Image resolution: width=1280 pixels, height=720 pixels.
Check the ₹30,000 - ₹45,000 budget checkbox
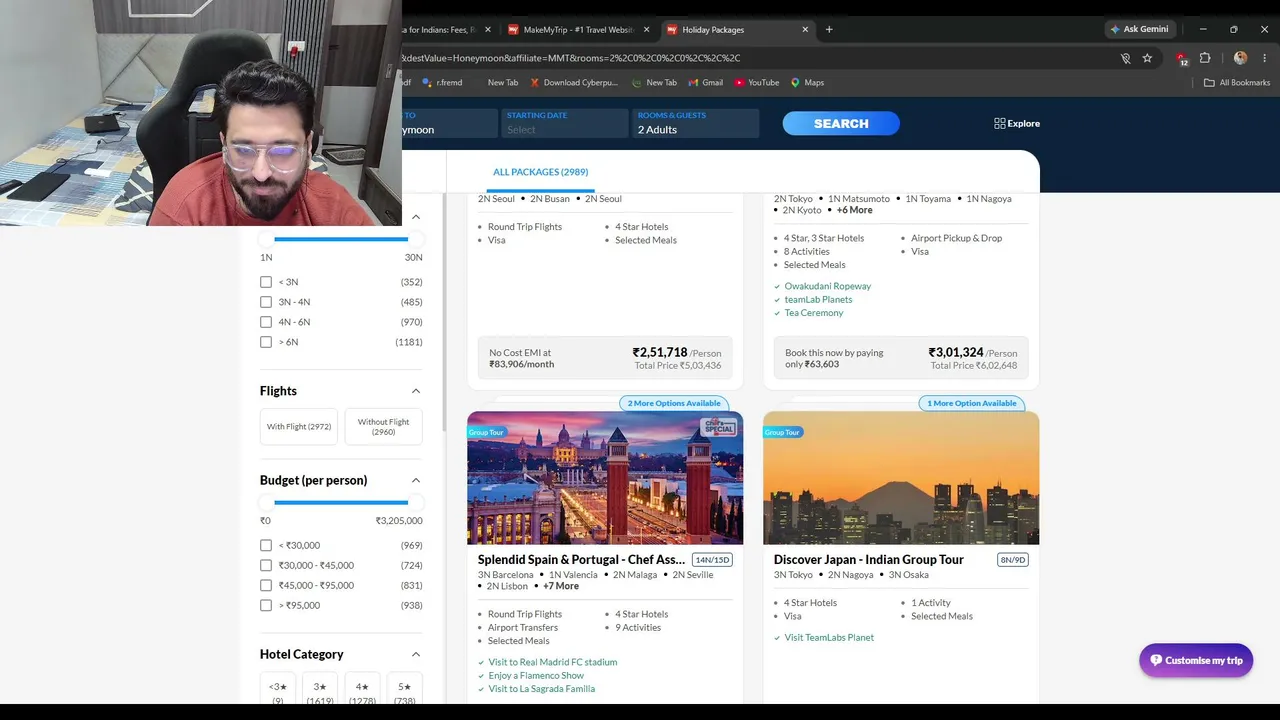point(266,565)
